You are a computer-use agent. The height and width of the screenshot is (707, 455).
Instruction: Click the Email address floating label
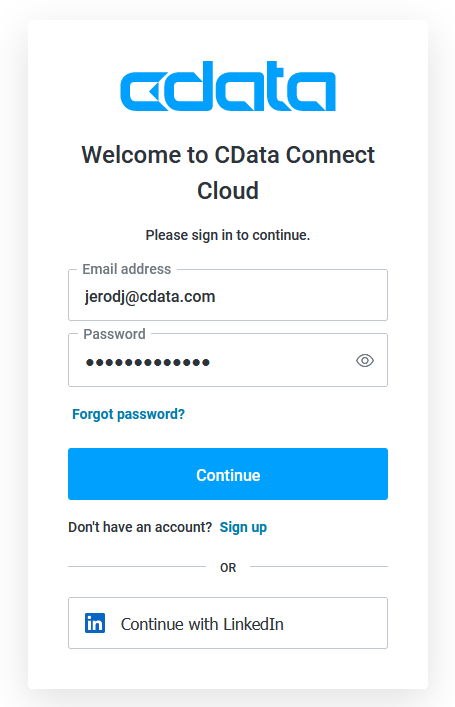pos(127,269)
